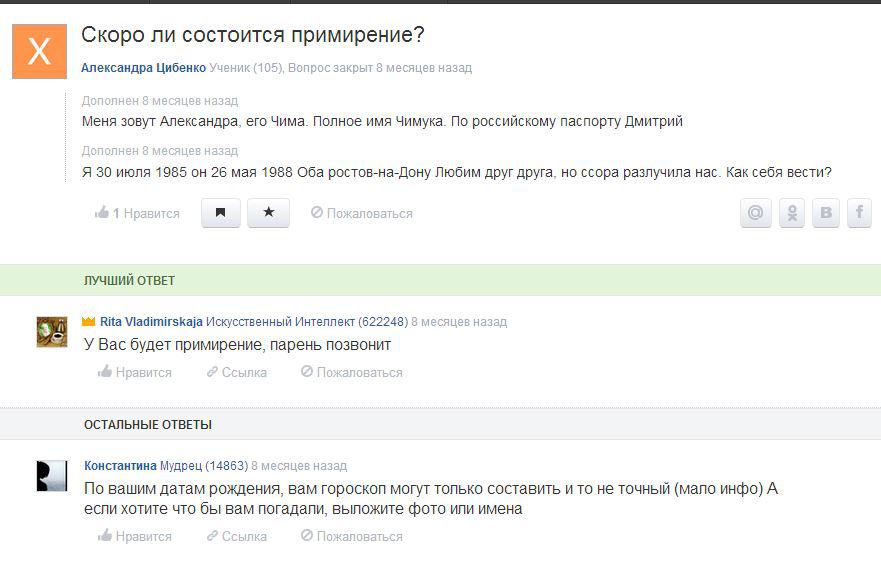
Task: Share to VKontakte icon
Action: (826, 213)
